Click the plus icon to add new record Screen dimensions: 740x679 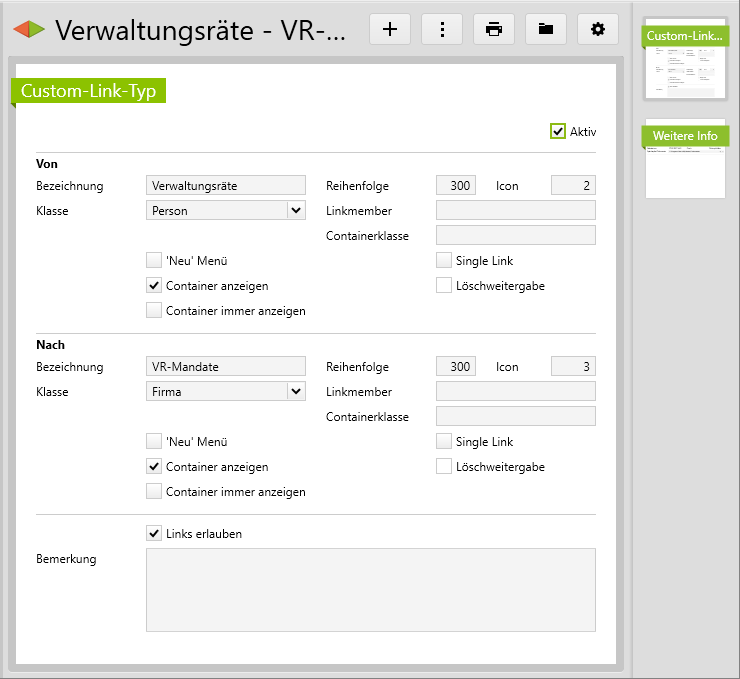click(x=390, y=29)
